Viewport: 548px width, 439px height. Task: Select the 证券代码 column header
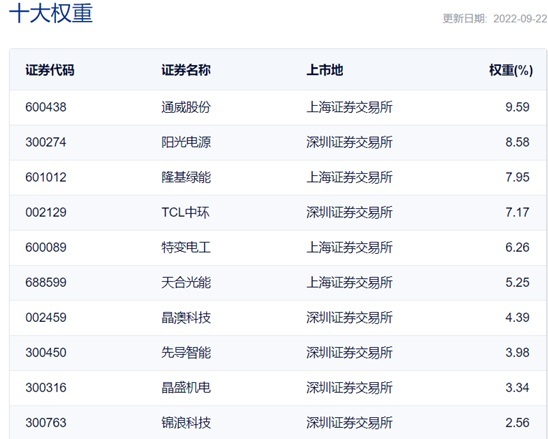coord(50,70)
